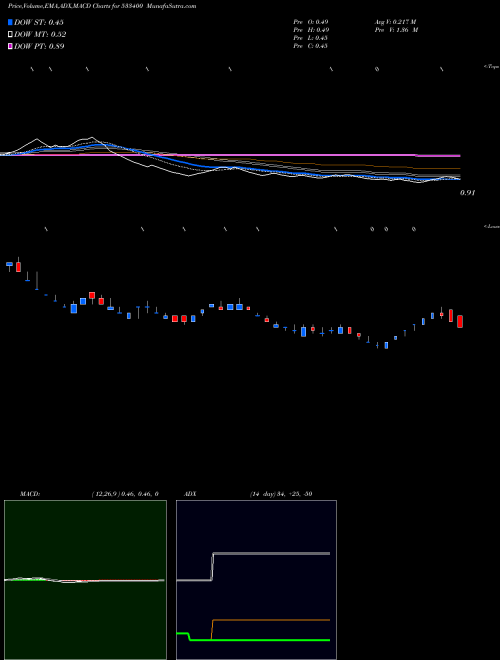Click the 'Pre H: 0.49' high value

(311, 30)
